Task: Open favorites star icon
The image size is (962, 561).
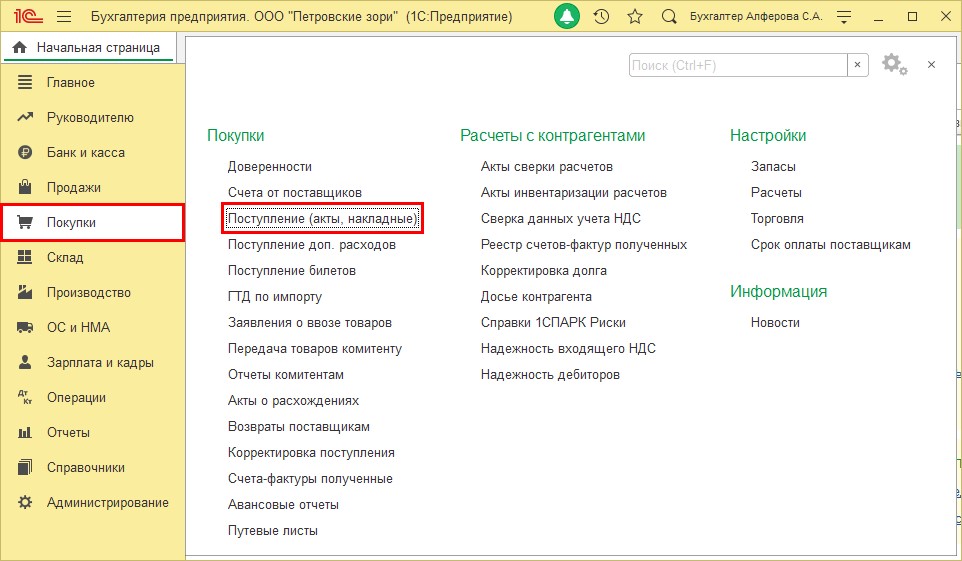Action: (635, 17)
